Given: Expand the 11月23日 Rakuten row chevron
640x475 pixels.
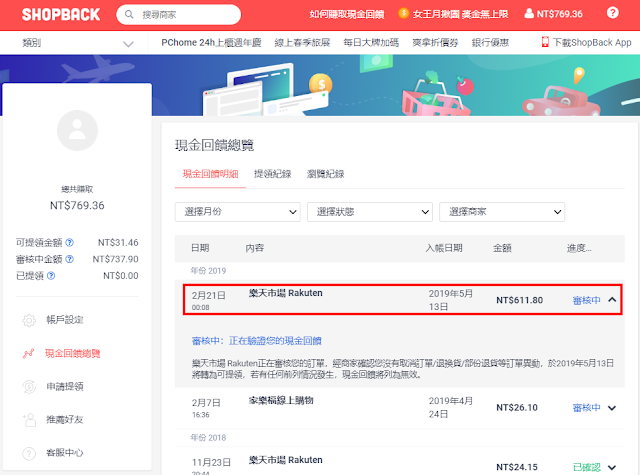Looking at the screenshot, I should coord(612,467).
